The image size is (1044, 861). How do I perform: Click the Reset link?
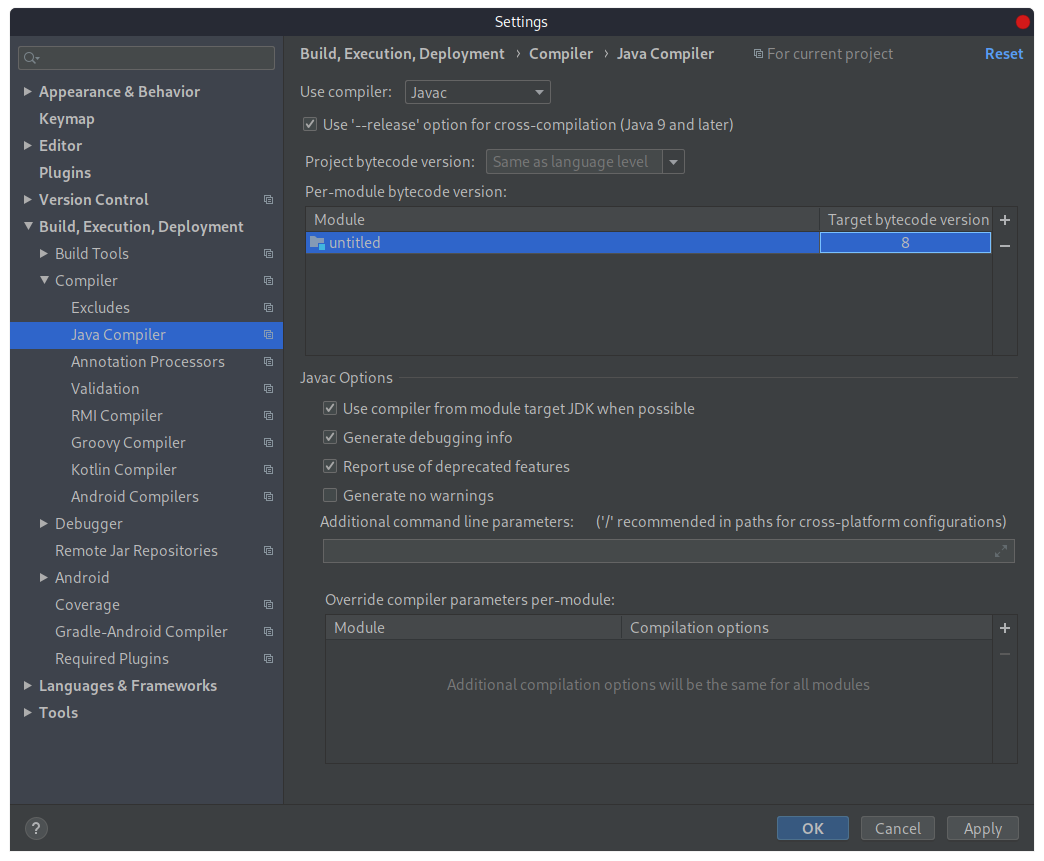[x=1004, y=53]
